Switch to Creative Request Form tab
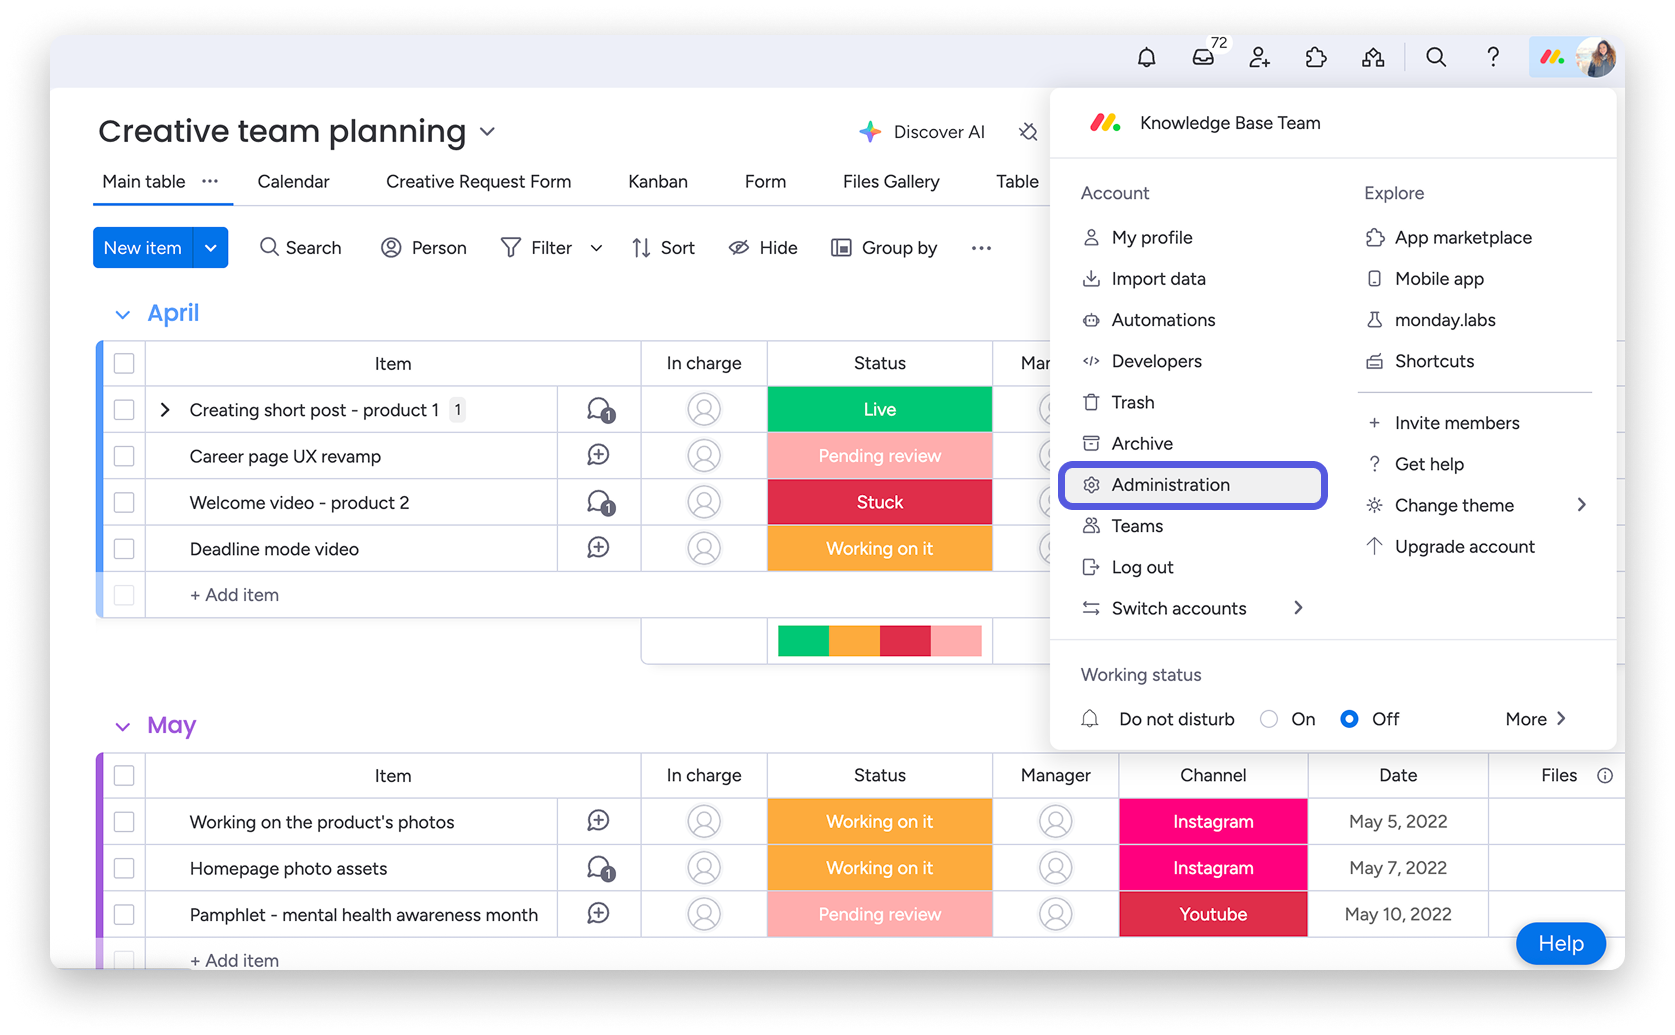Screen dimensions: 1675x1035 pyautogui.click(x=478, y=181)
